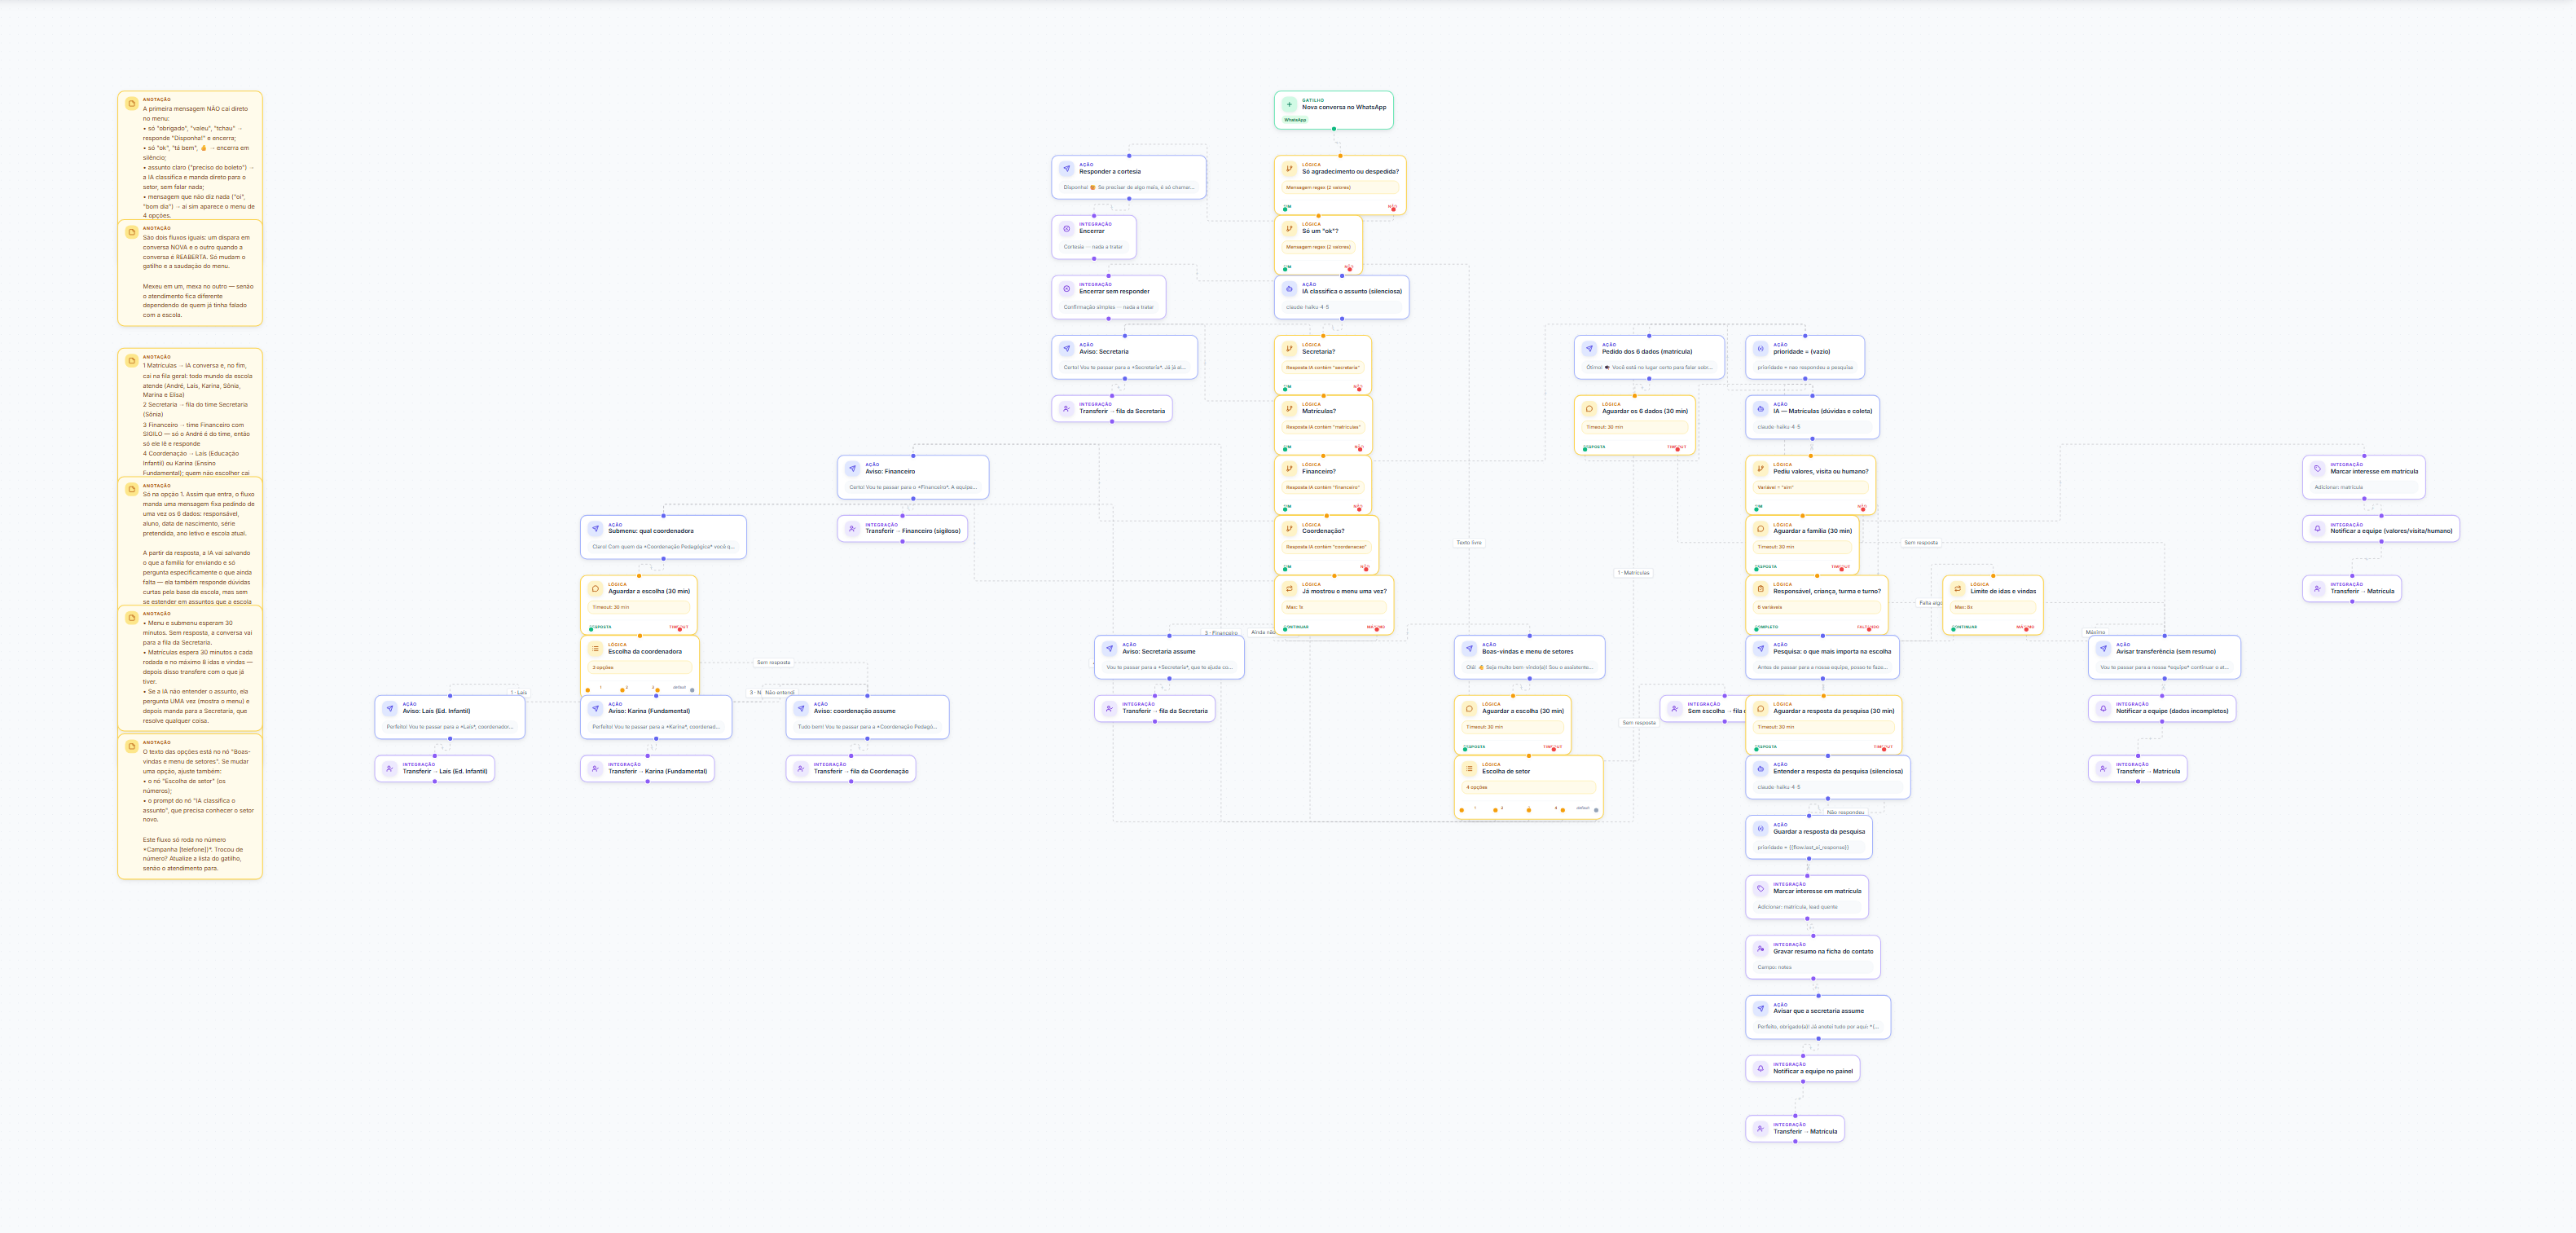Click the robot icon of IA classifica o assunto
The image size is (2576, 1233).
coord(1289,288)
